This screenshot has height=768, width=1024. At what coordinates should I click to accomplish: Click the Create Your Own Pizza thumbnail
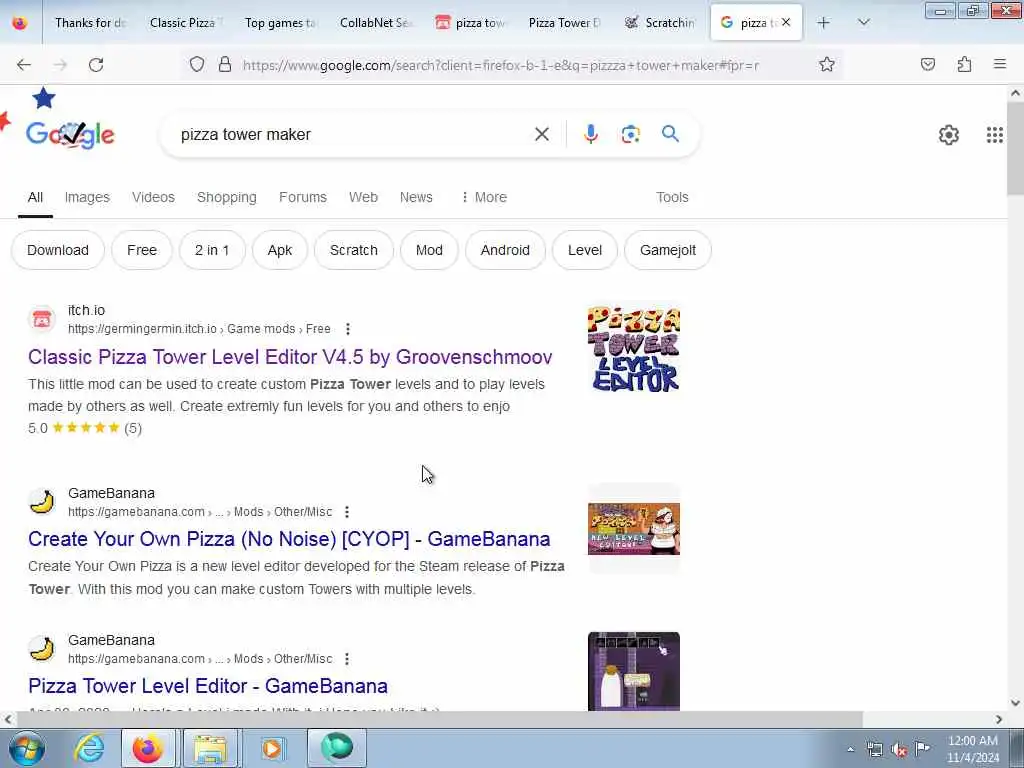(x=633, y=529)
